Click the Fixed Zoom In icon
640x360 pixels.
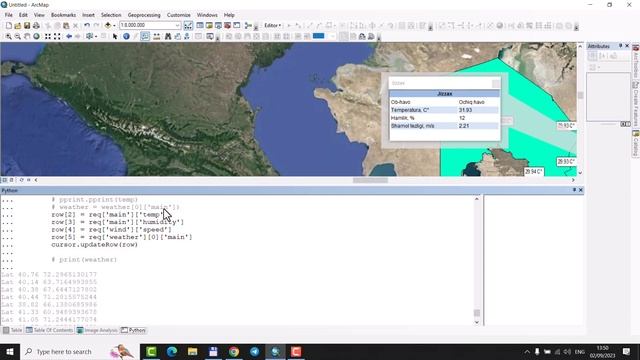click(x=48, y=37)
